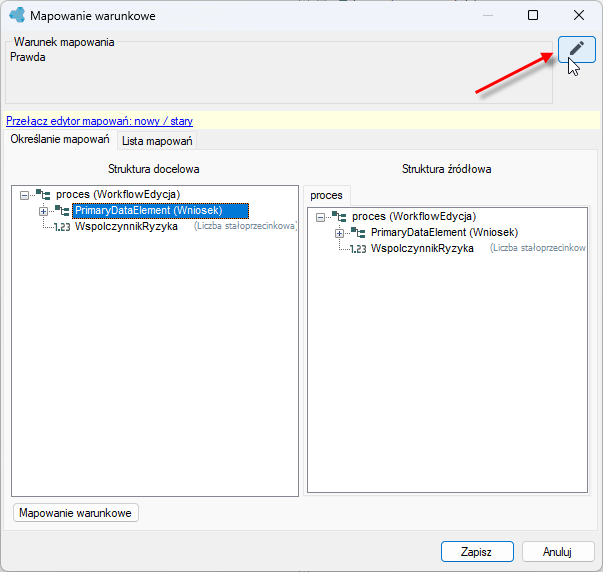Click structure icon of target PrimaryDataElement

point(62,210)
